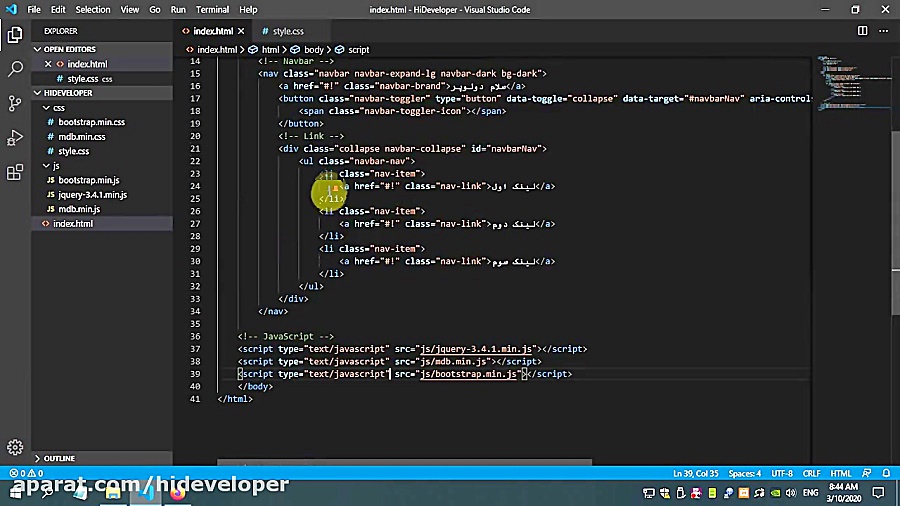This screenshot has height=506, width=900.
Task: Expand the OUTLINE section
Action: click(x=59, y=458)
